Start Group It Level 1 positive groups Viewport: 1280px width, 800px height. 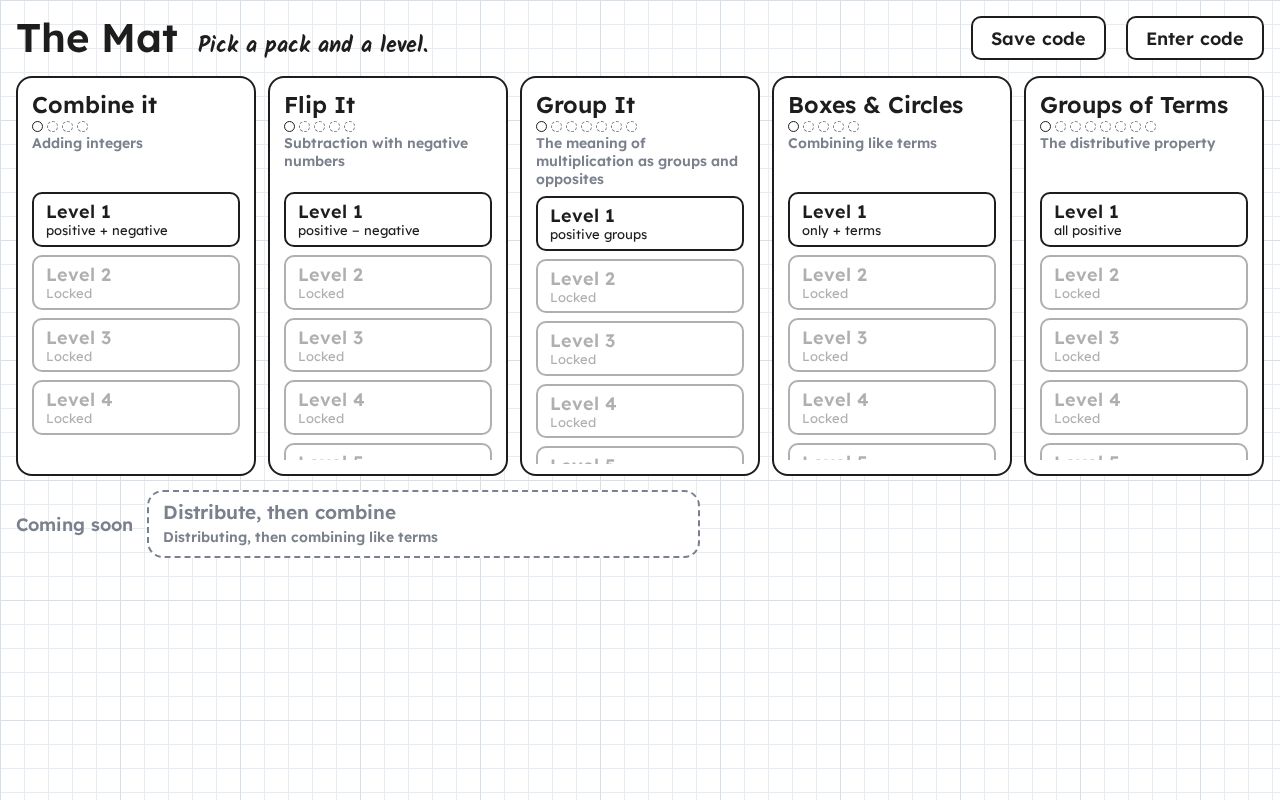[x=640, y=223]
